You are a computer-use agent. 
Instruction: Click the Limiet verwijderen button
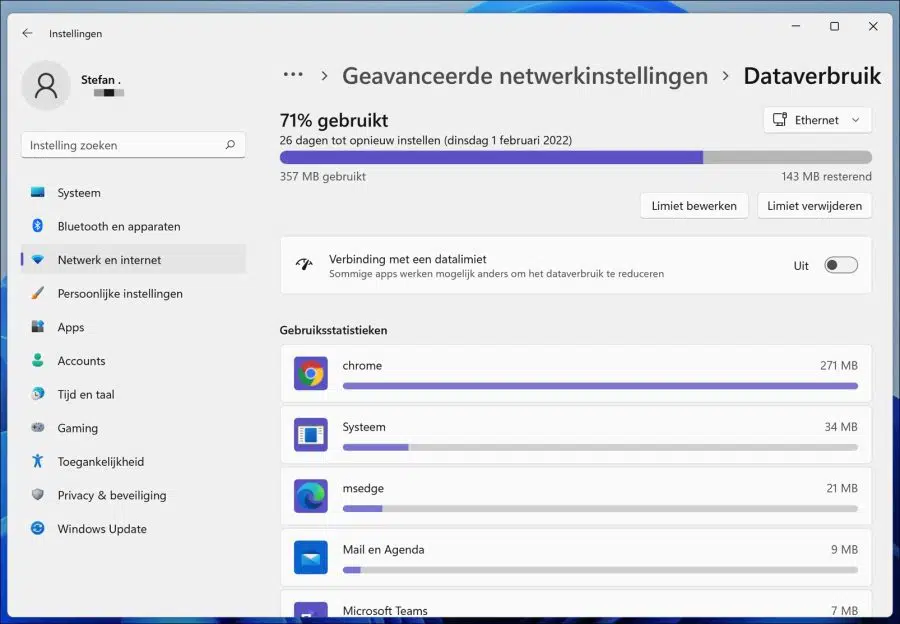click(x=814, y=206)
